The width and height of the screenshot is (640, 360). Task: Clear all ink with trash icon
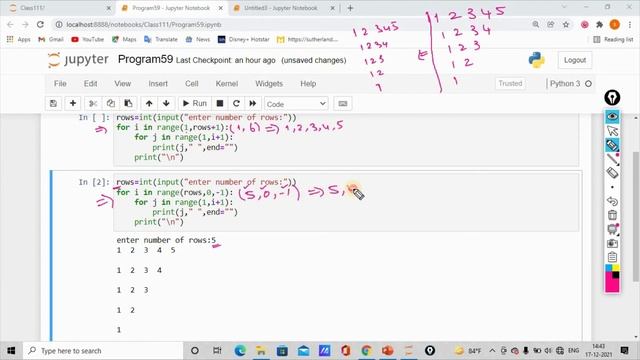click(x=612, y=215)
